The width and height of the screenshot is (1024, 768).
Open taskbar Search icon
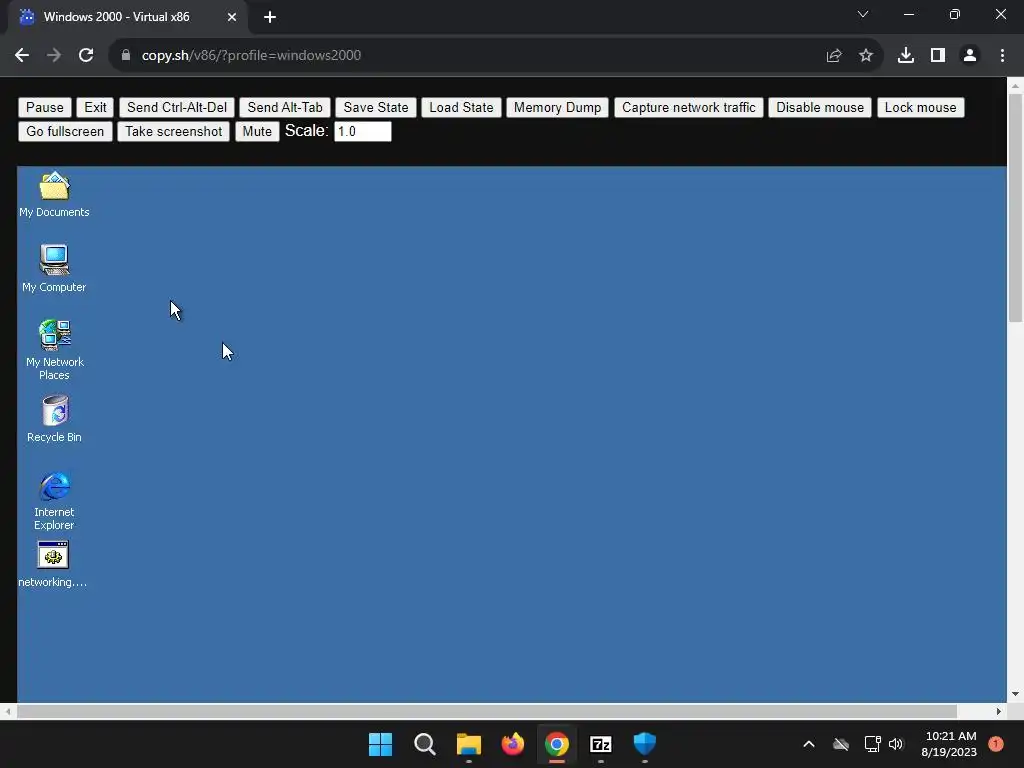click(x=424, y=744)
